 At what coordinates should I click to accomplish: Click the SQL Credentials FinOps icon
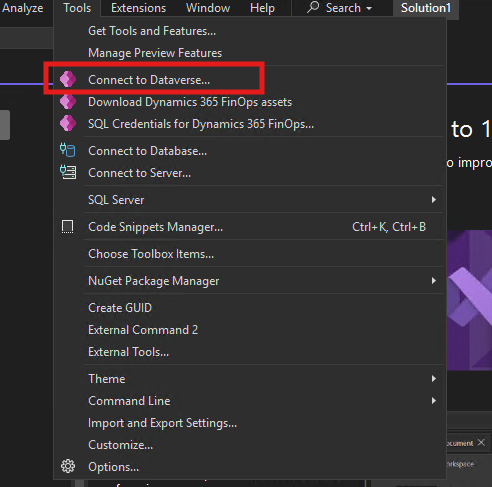pos(68,124)
